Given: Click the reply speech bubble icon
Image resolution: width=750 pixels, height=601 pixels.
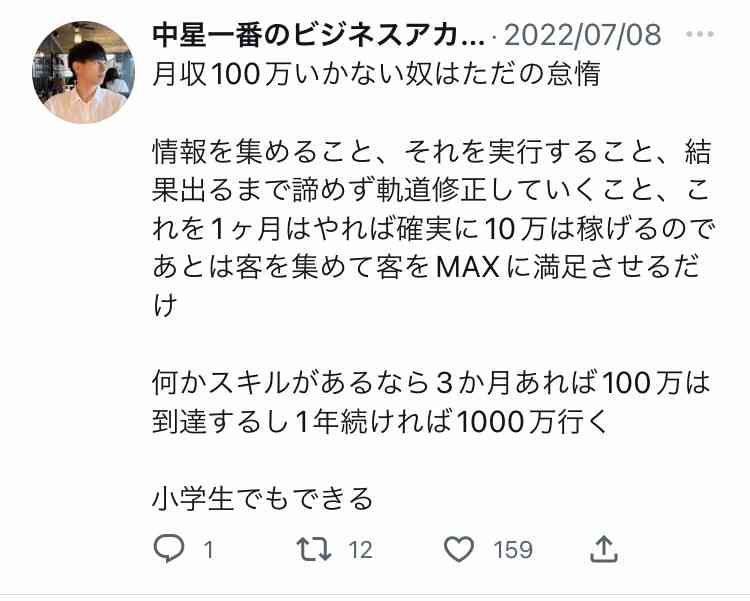Looking at the screenshot, I should (169, 548).
